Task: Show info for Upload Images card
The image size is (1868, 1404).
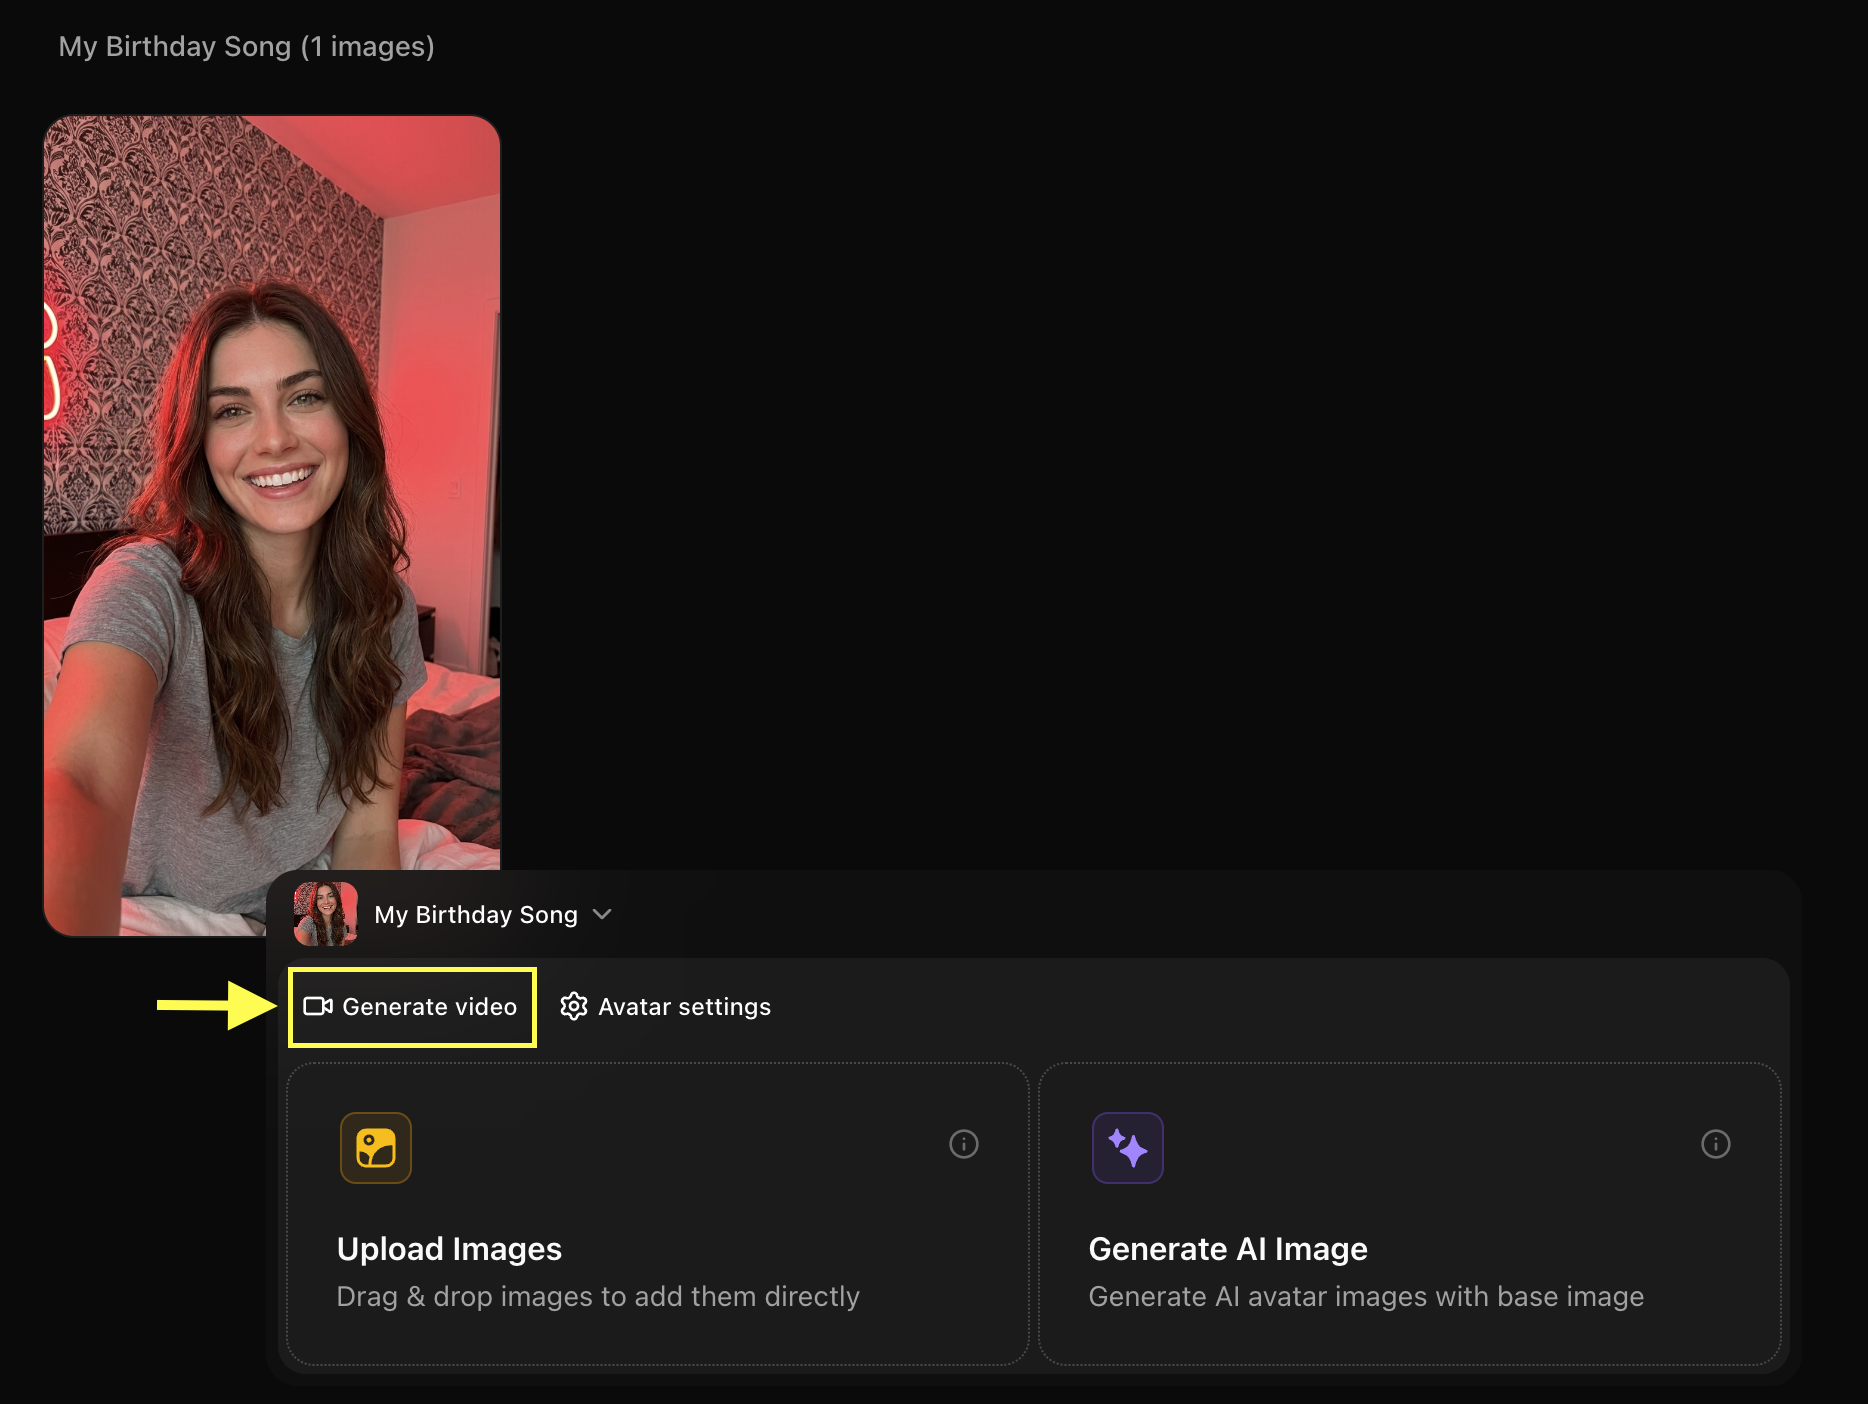Action: [x=964, y=1144]
